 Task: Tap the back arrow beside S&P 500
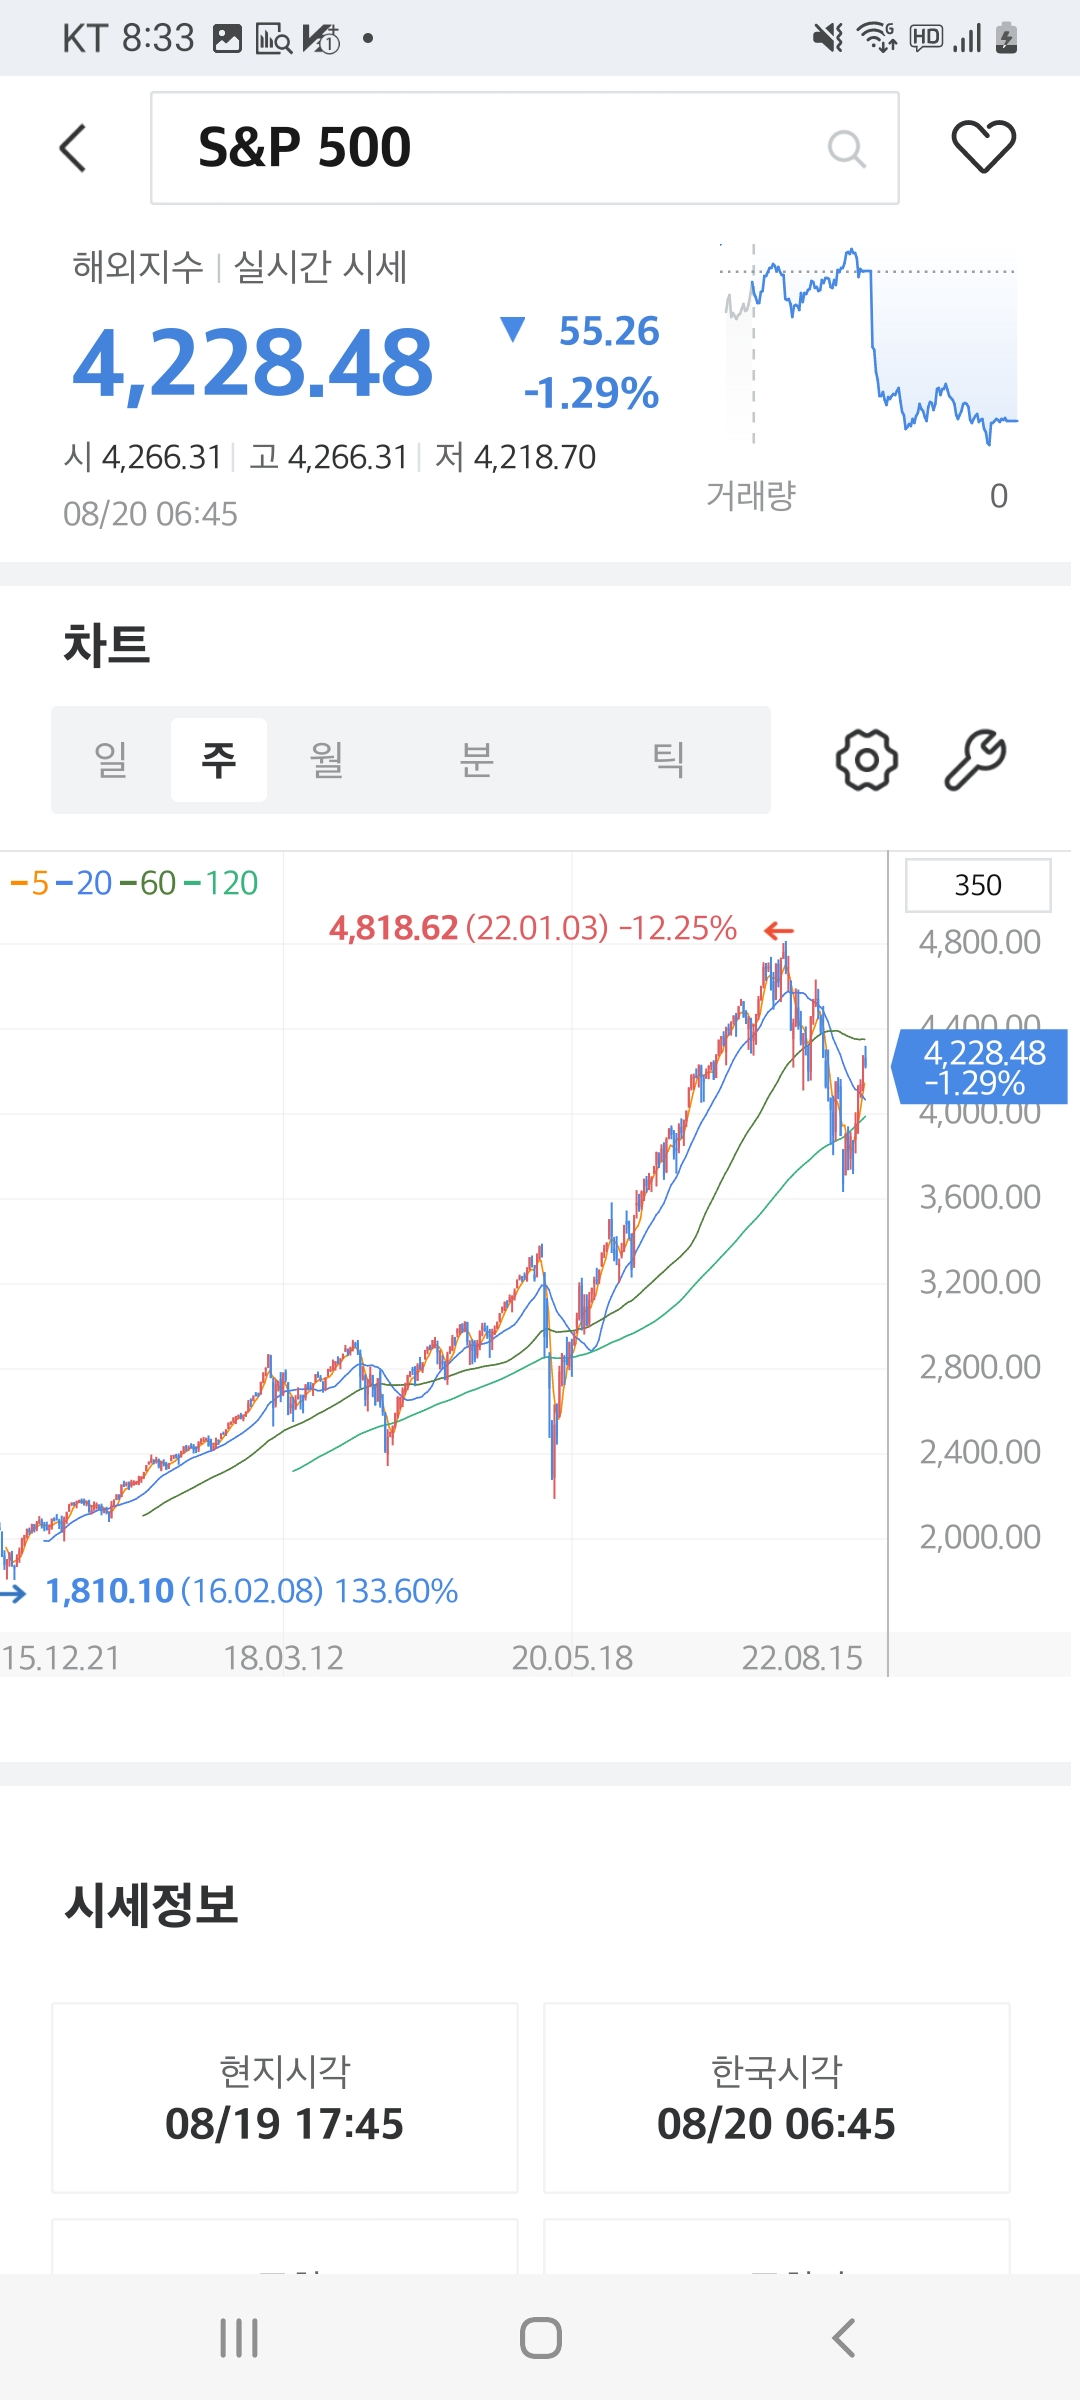(x=73, y=148)
